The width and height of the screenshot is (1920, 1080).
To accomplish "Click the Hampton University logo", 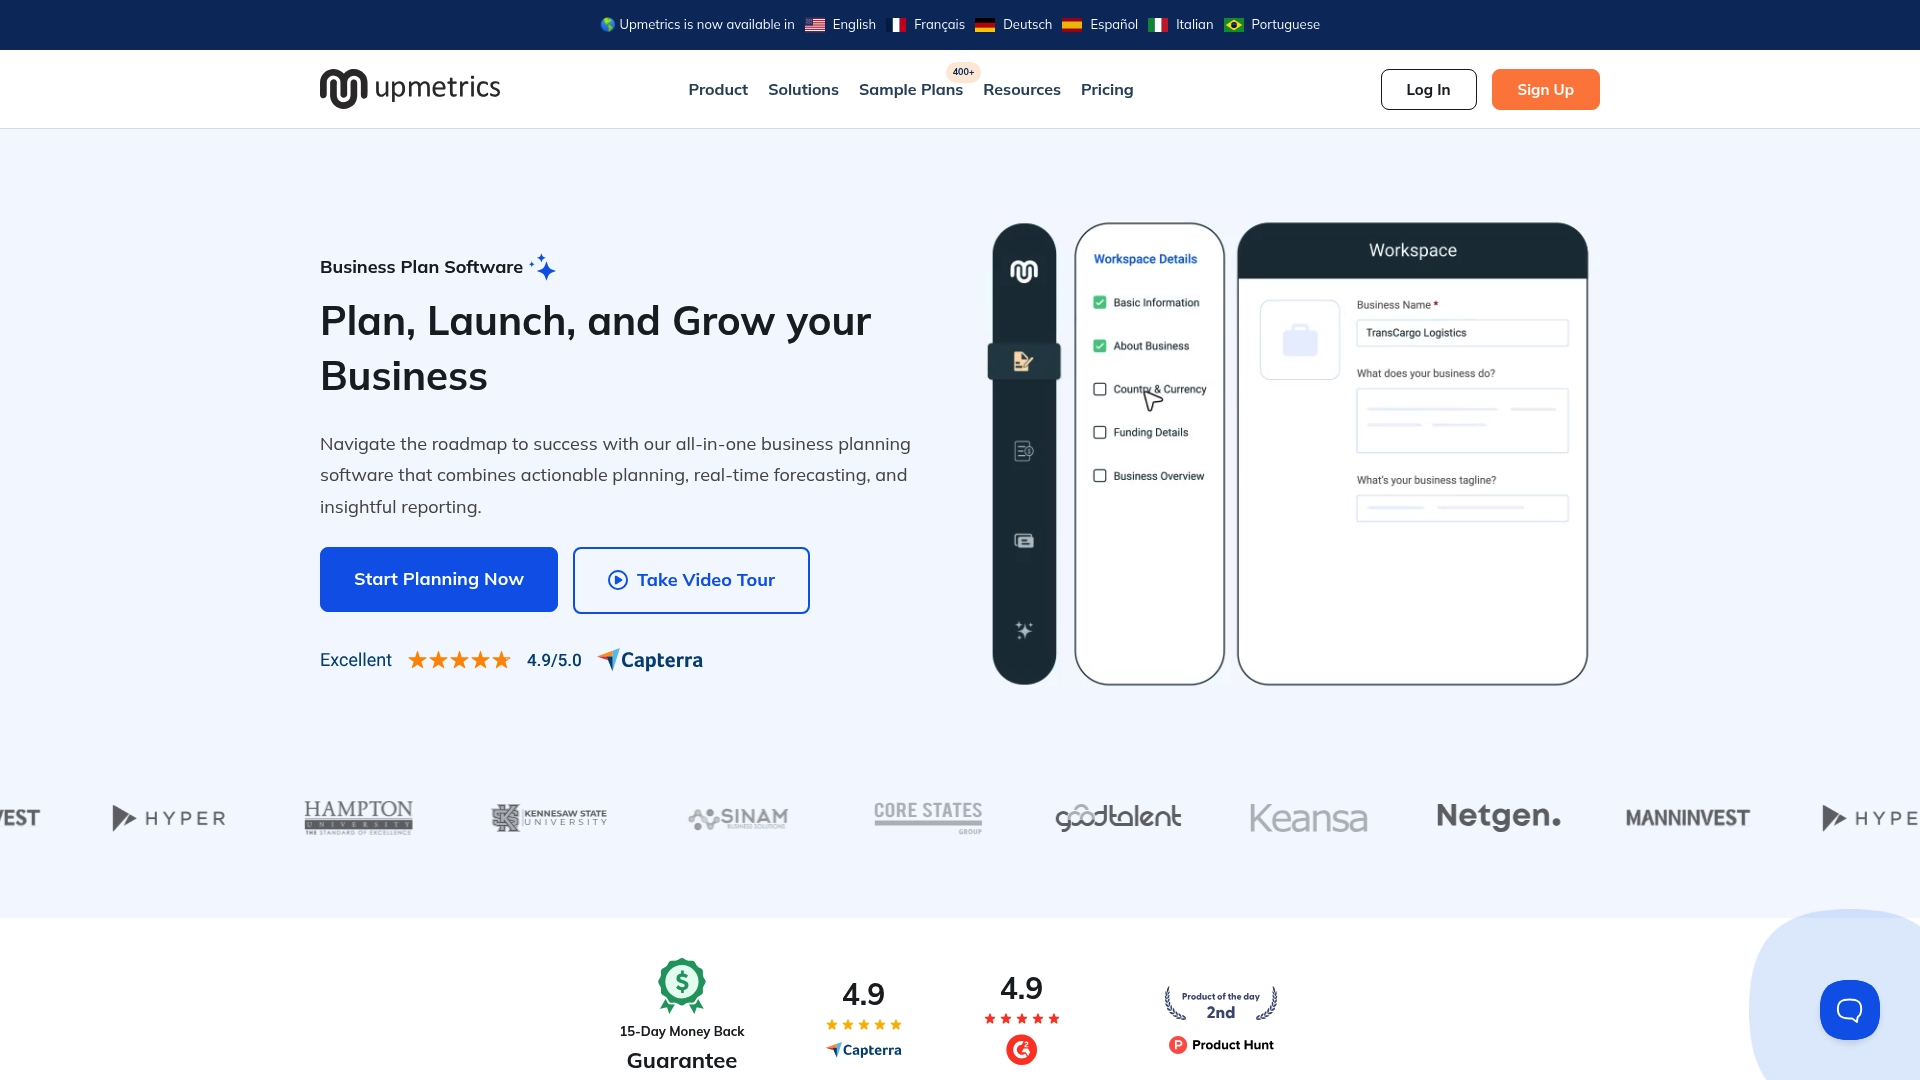I will click(x=358, y=817).
